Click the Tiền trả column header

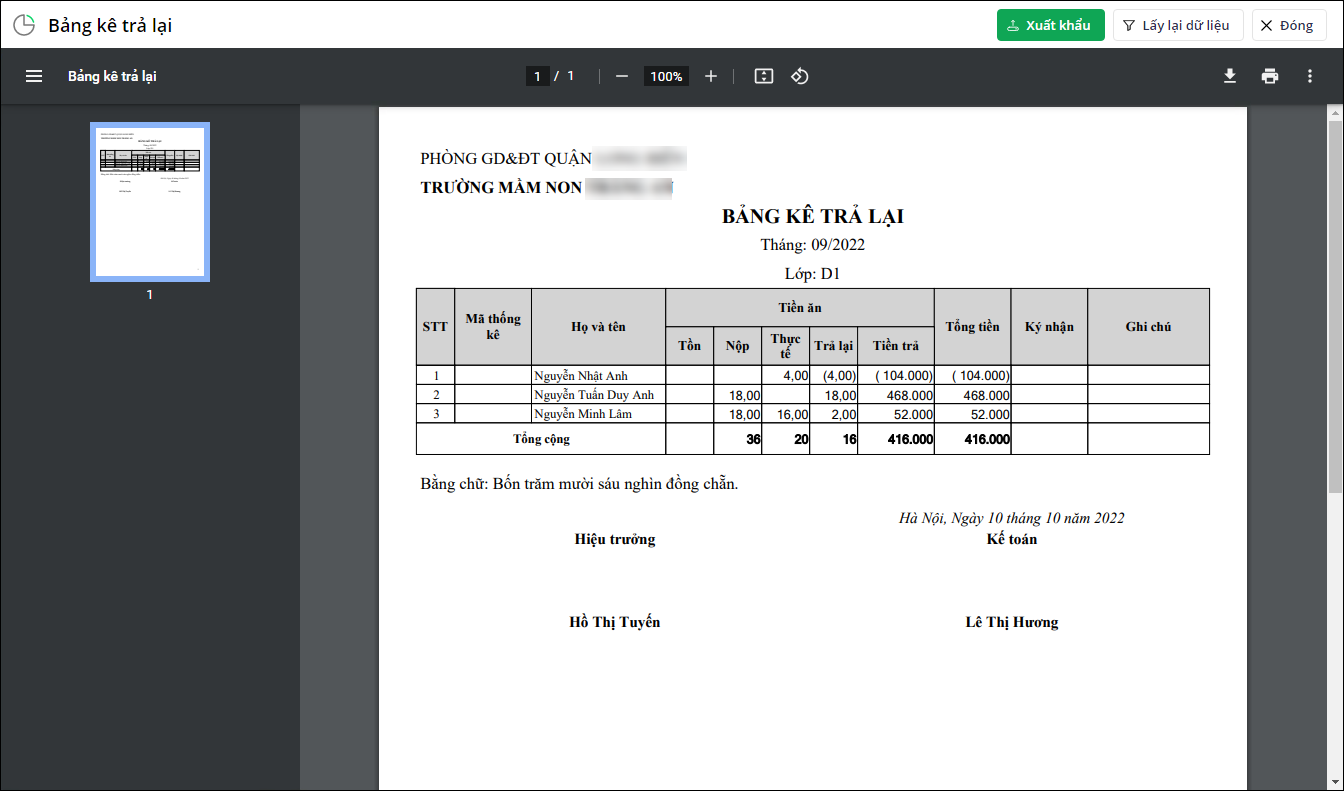(896, 346)
